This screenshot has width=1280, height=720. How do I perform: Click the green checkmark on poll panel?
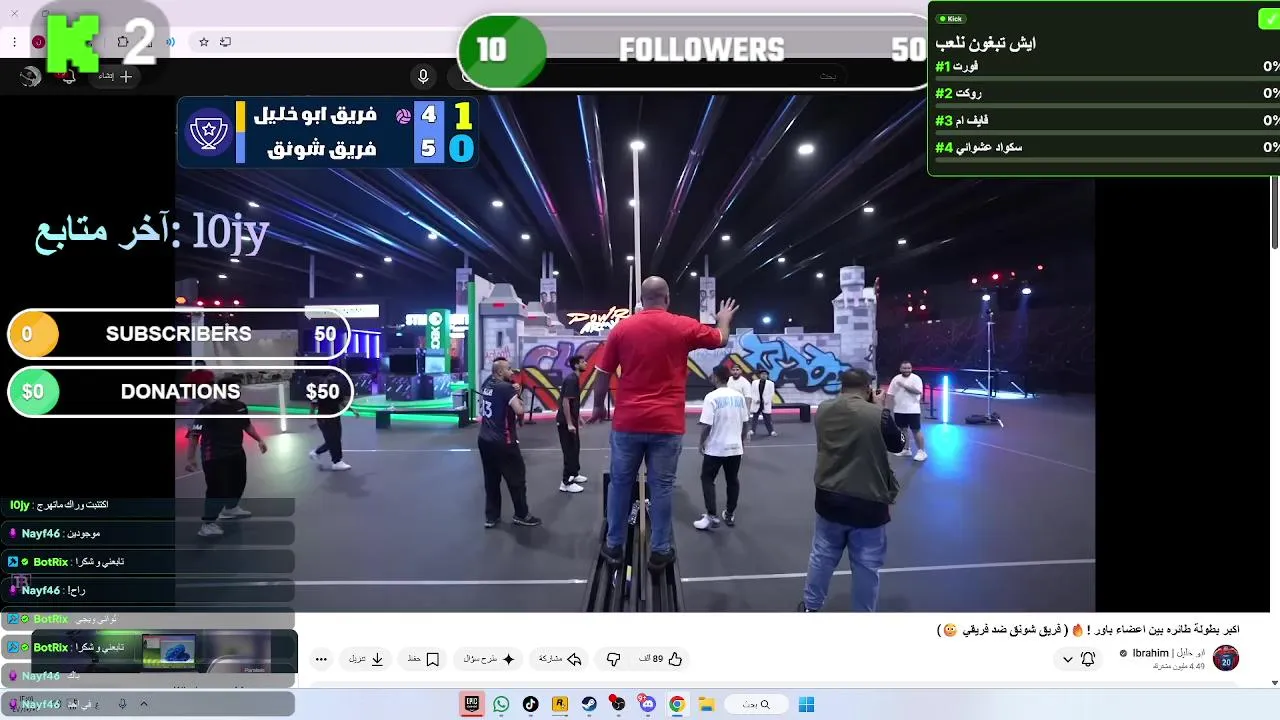tap(1267, 18)
